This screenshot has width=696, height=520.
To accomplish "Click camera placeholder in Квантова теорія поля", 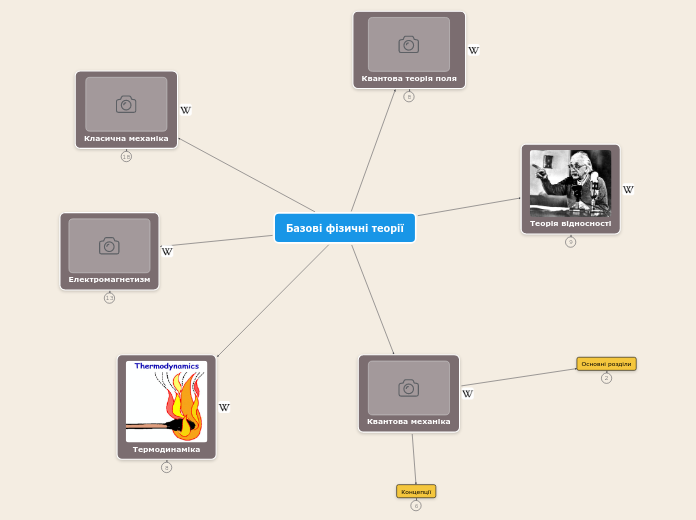I will [x=408, y=44].
